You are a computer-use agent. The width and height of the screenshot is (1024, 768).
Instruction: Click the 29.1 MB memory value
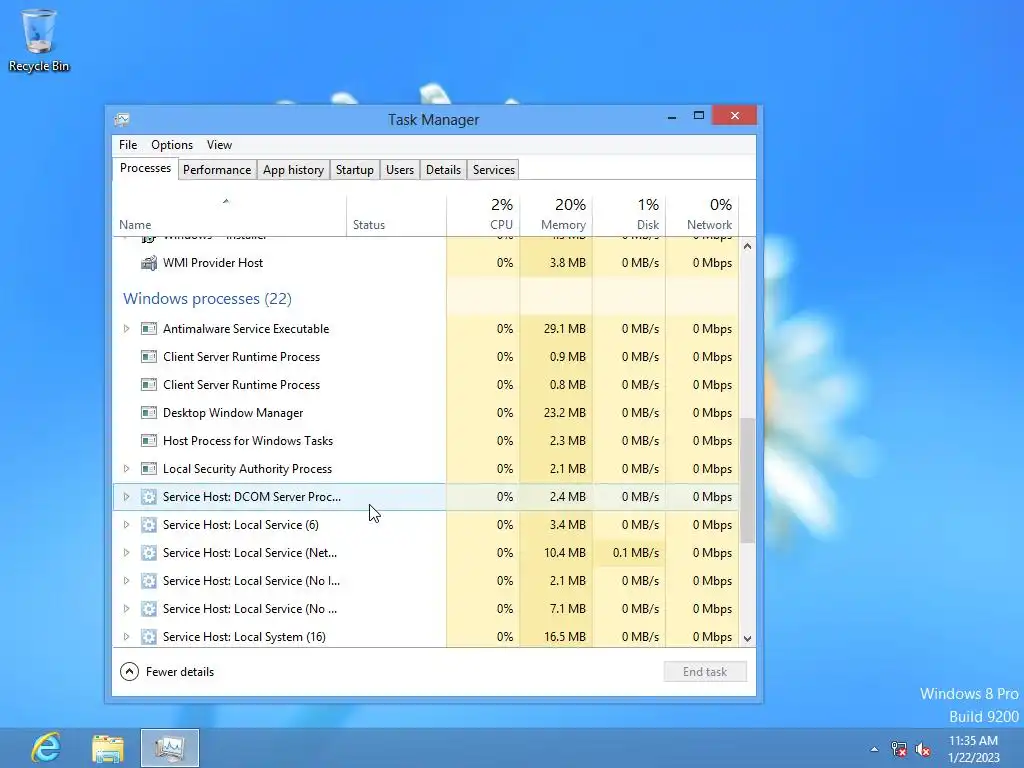click(564, 328)
